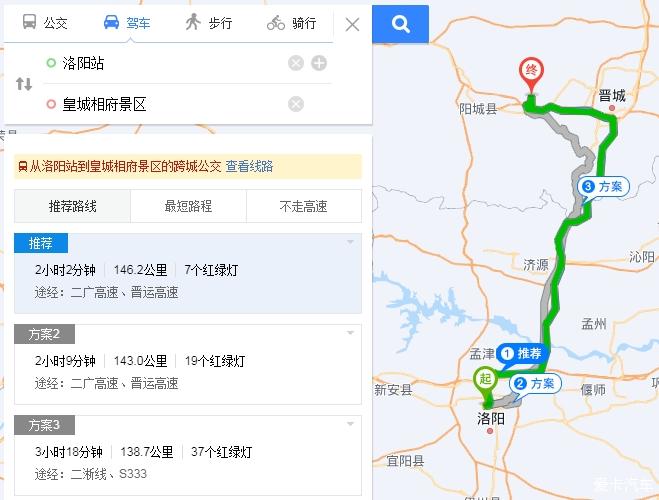Swap start and destination with arrows icon
Screen dimensions: 659x500
pos(24,84)
